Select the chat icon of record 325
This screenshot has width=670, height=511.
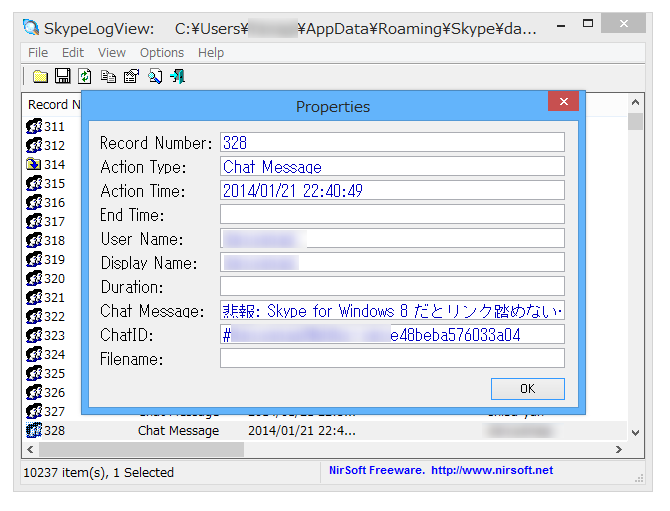(34, 373)
